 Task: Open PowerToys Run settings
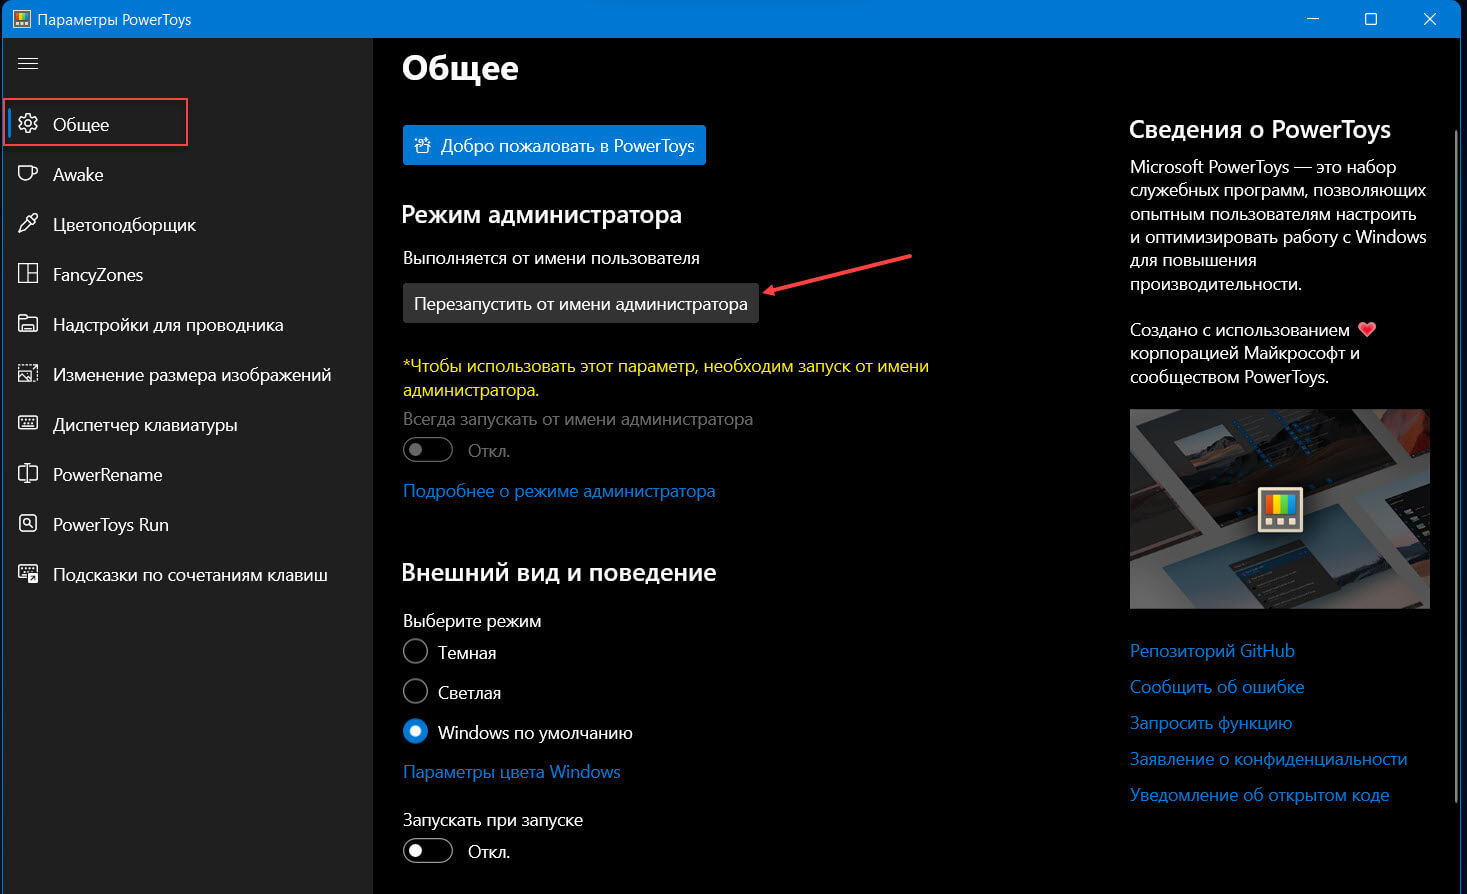tap(188, 524)
